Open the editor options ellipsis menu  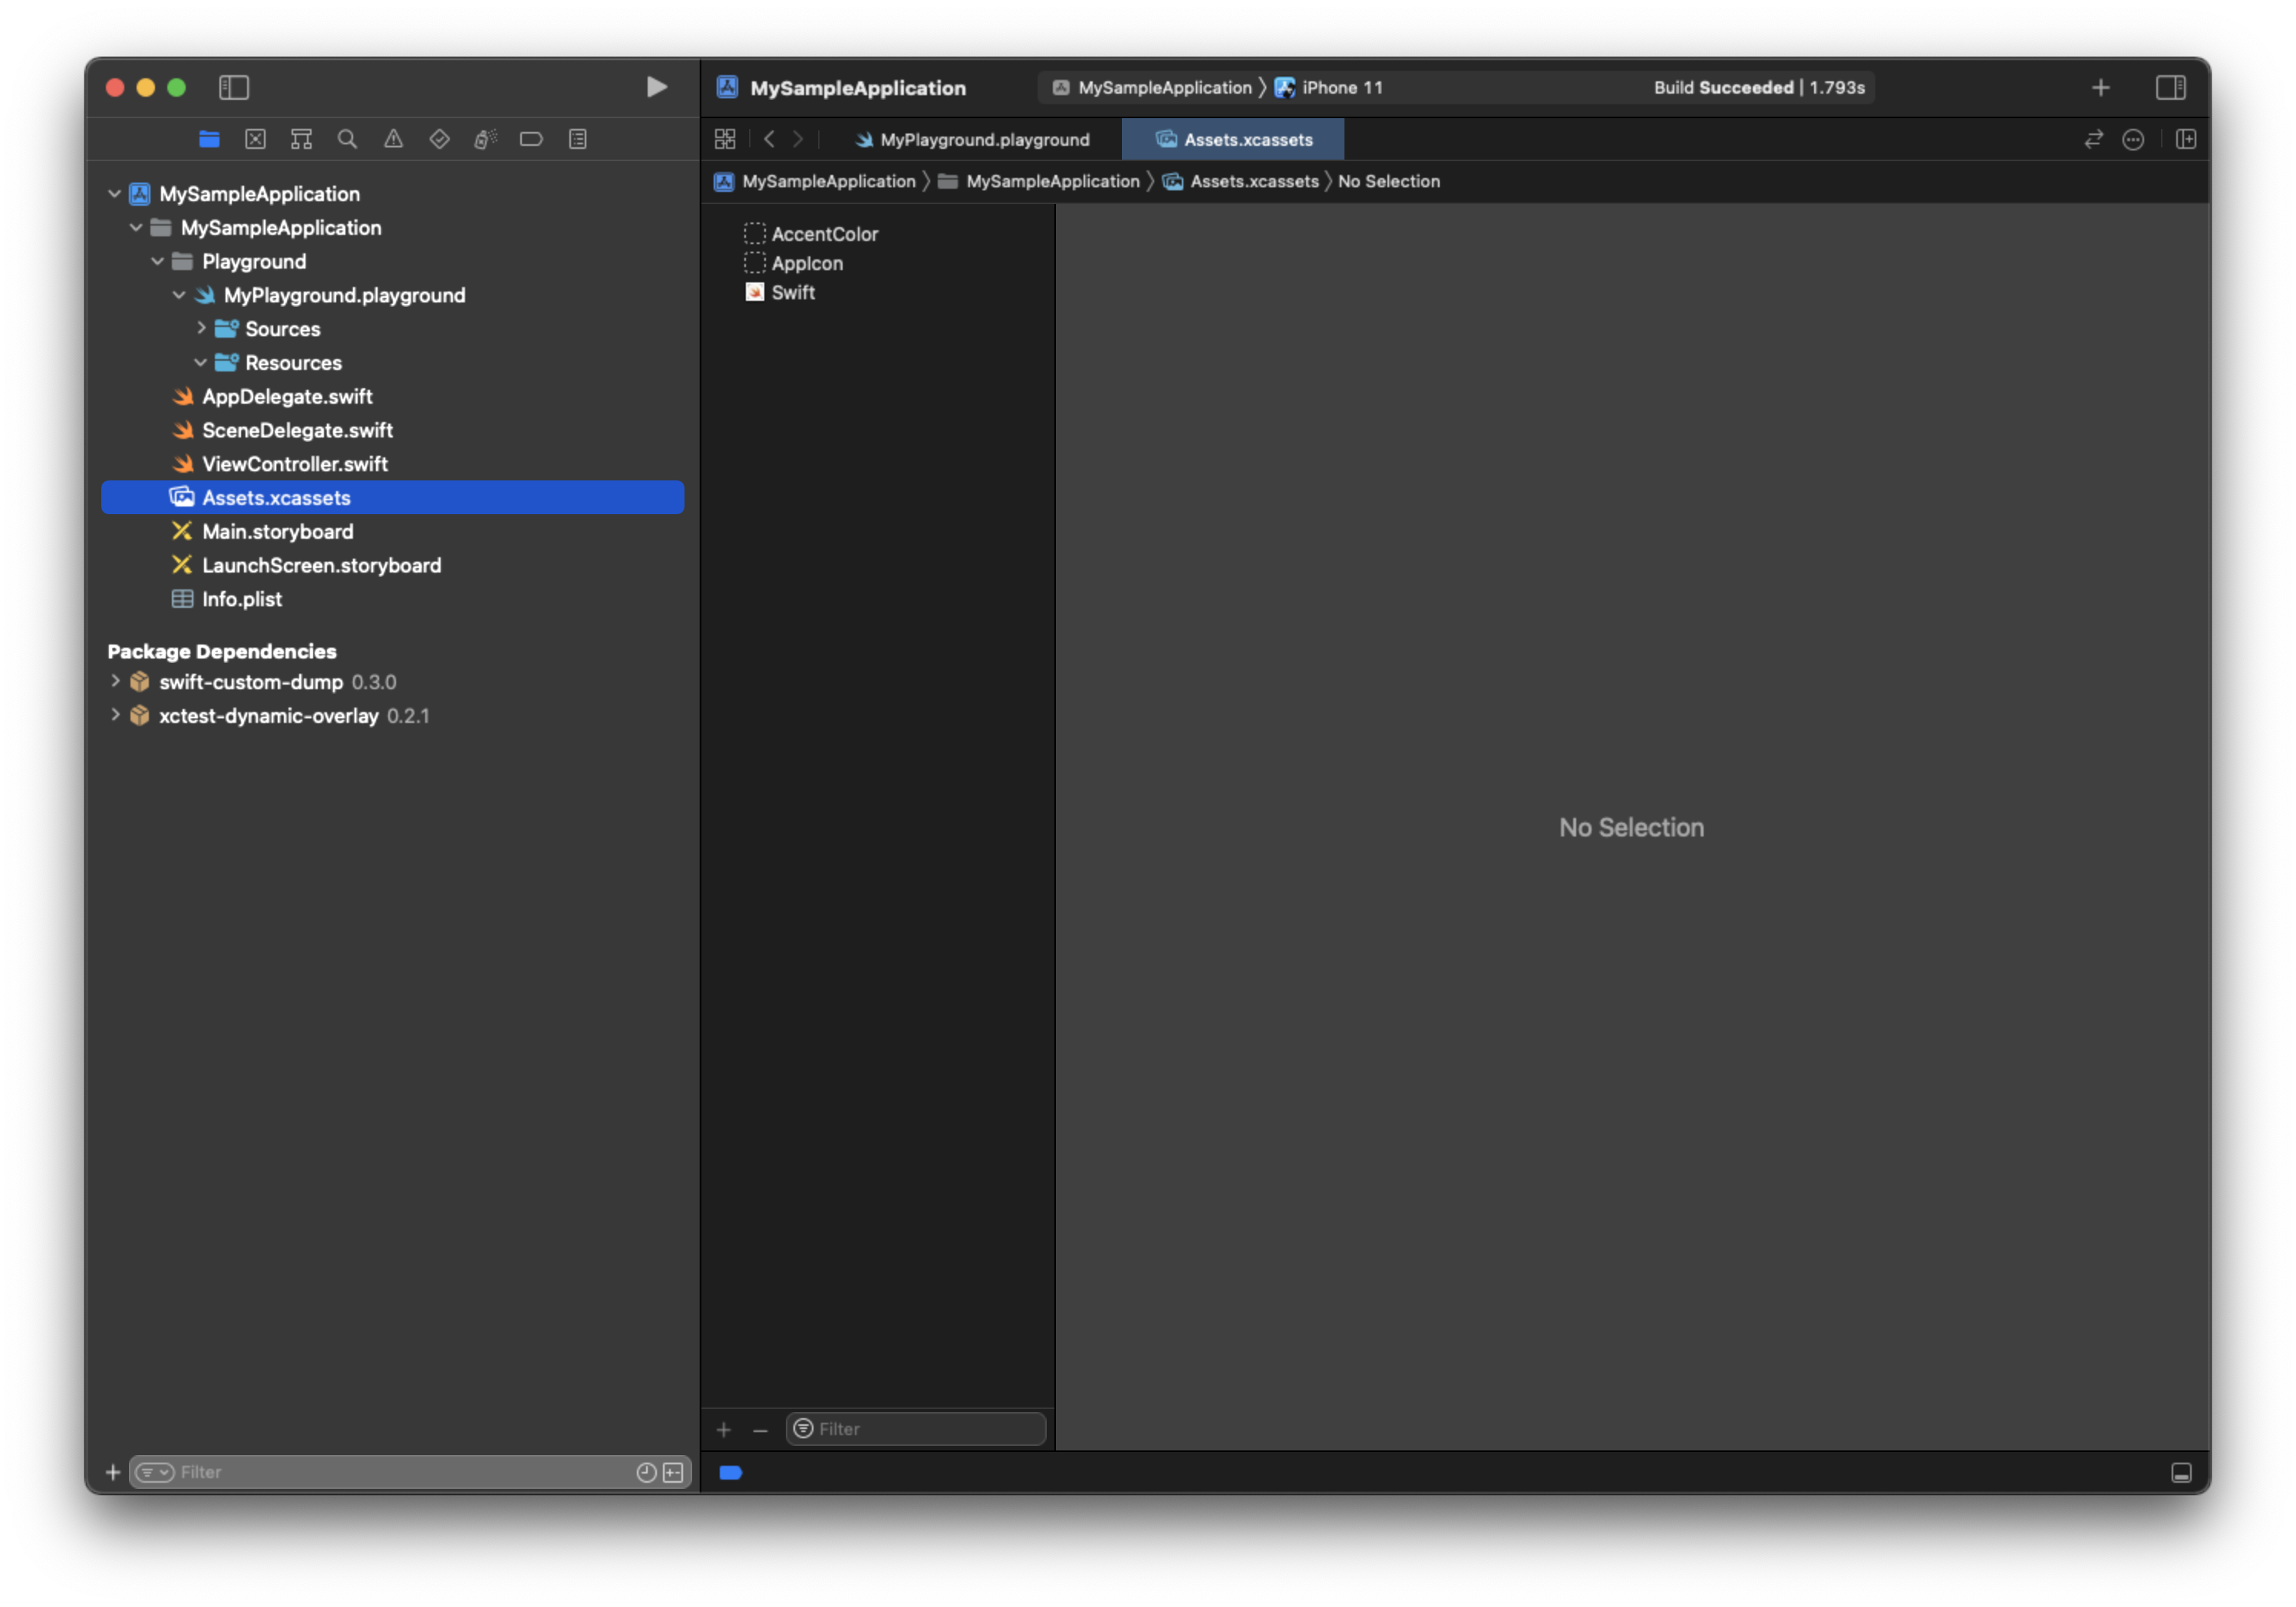coord(2133,140)
